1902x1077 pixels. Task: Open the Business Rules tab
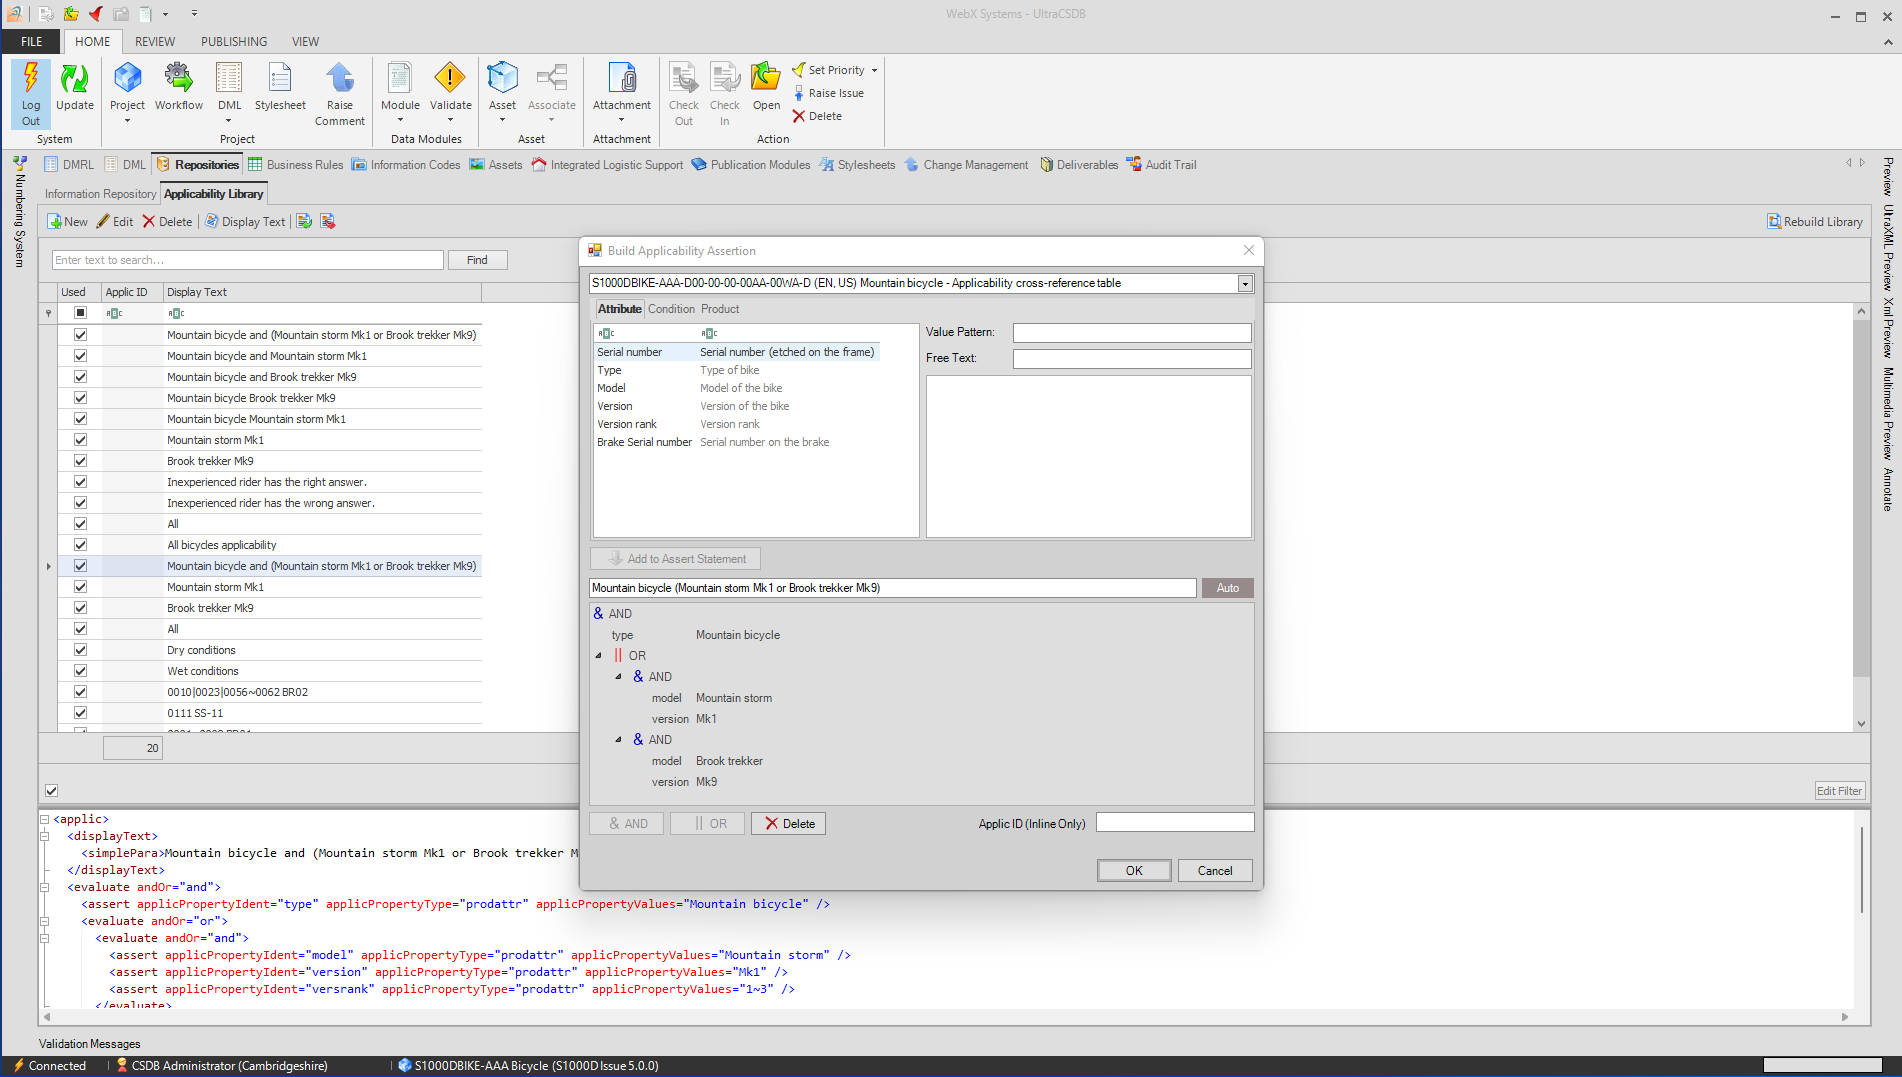coord(296,165)
